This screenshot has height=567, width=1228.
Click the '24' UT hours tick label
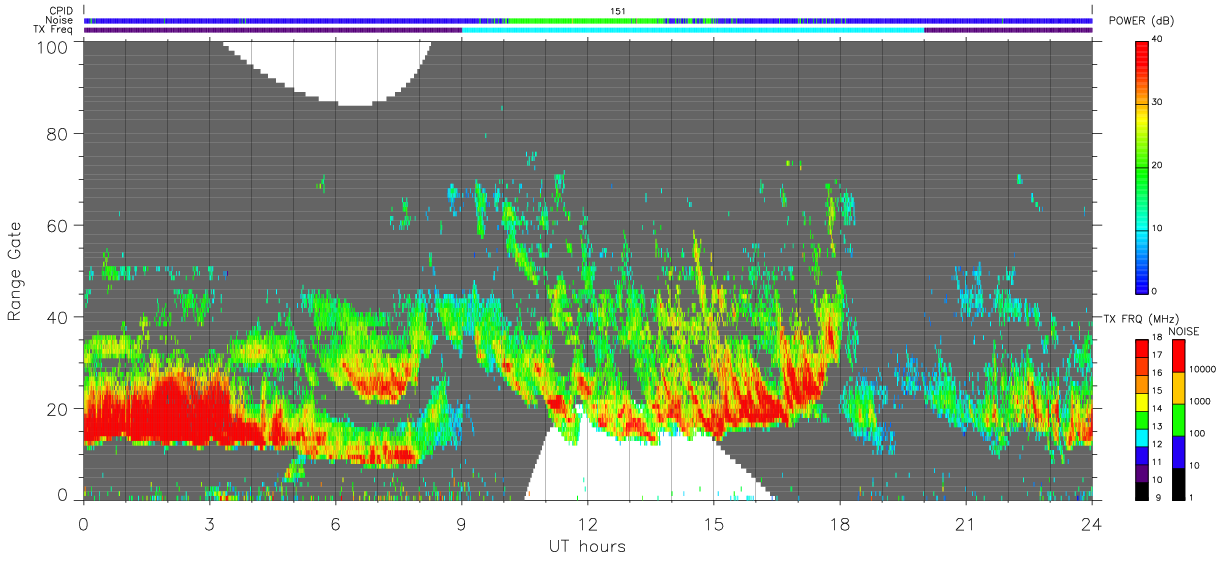1091,524
